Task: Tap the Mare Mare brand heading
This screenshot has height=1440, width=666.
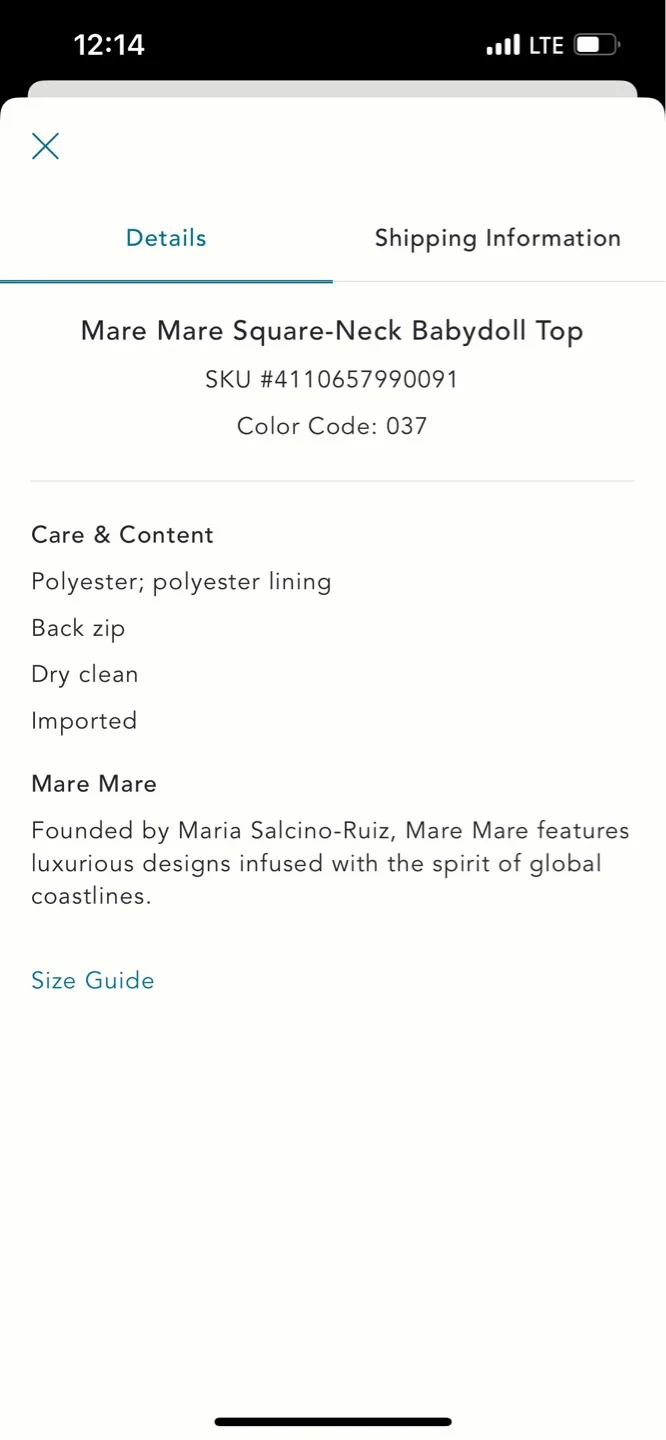Action: [94, 784]
